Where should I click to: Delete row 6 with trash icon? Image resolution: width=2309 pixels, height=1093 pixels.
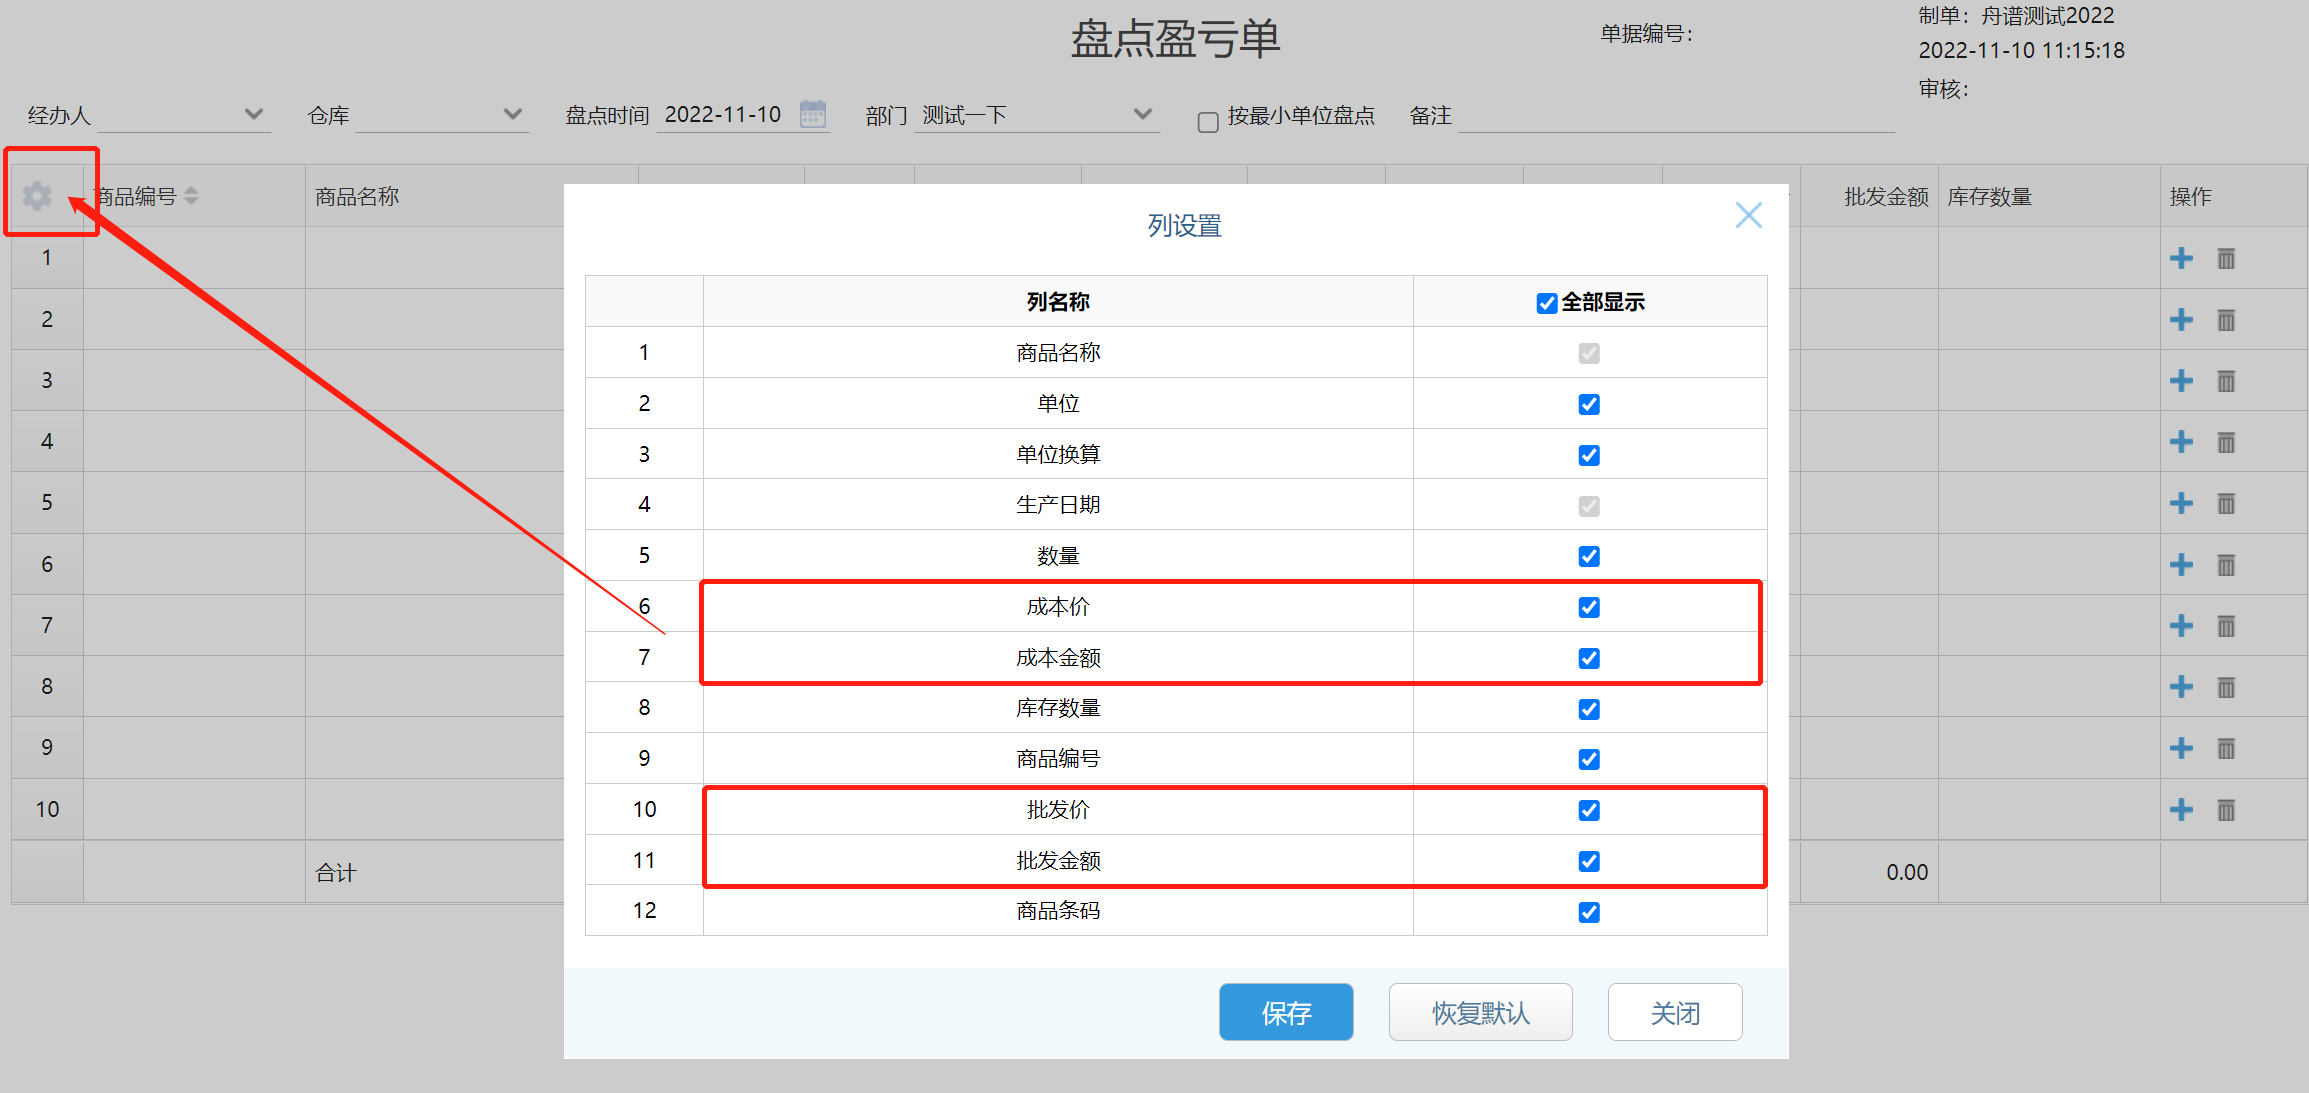coord(2226,565)
